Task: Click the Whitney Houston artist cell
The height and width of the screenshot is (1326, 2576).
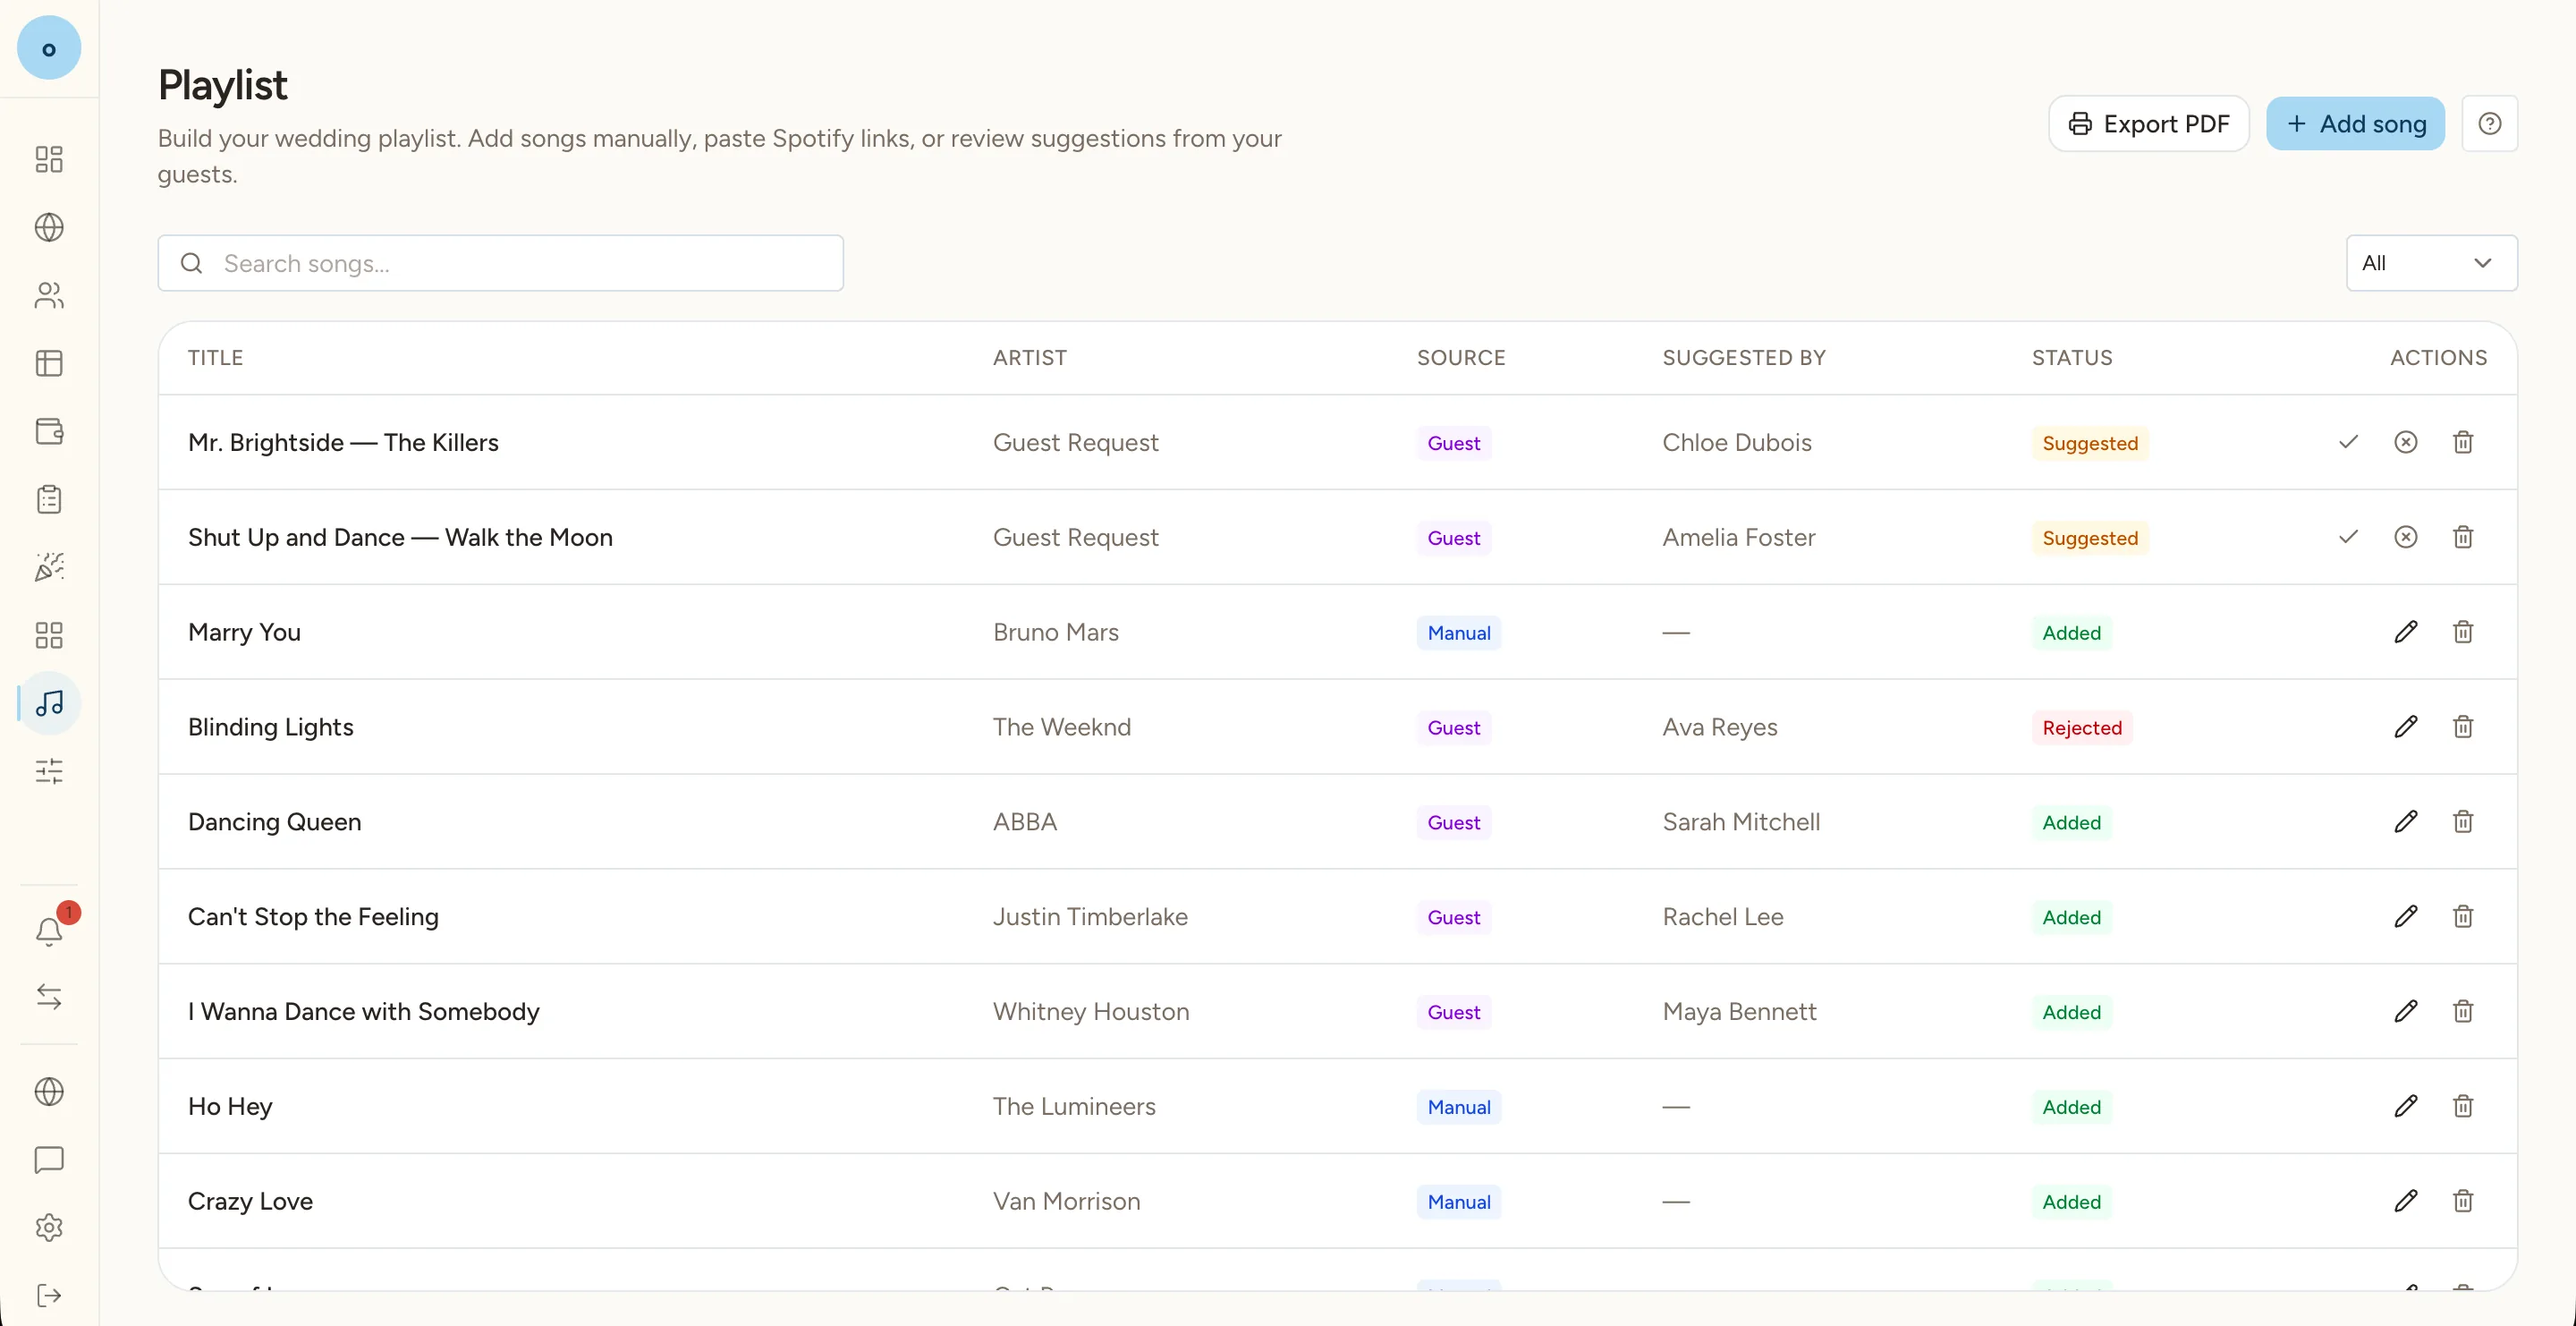Action: coord(1091,1012)
